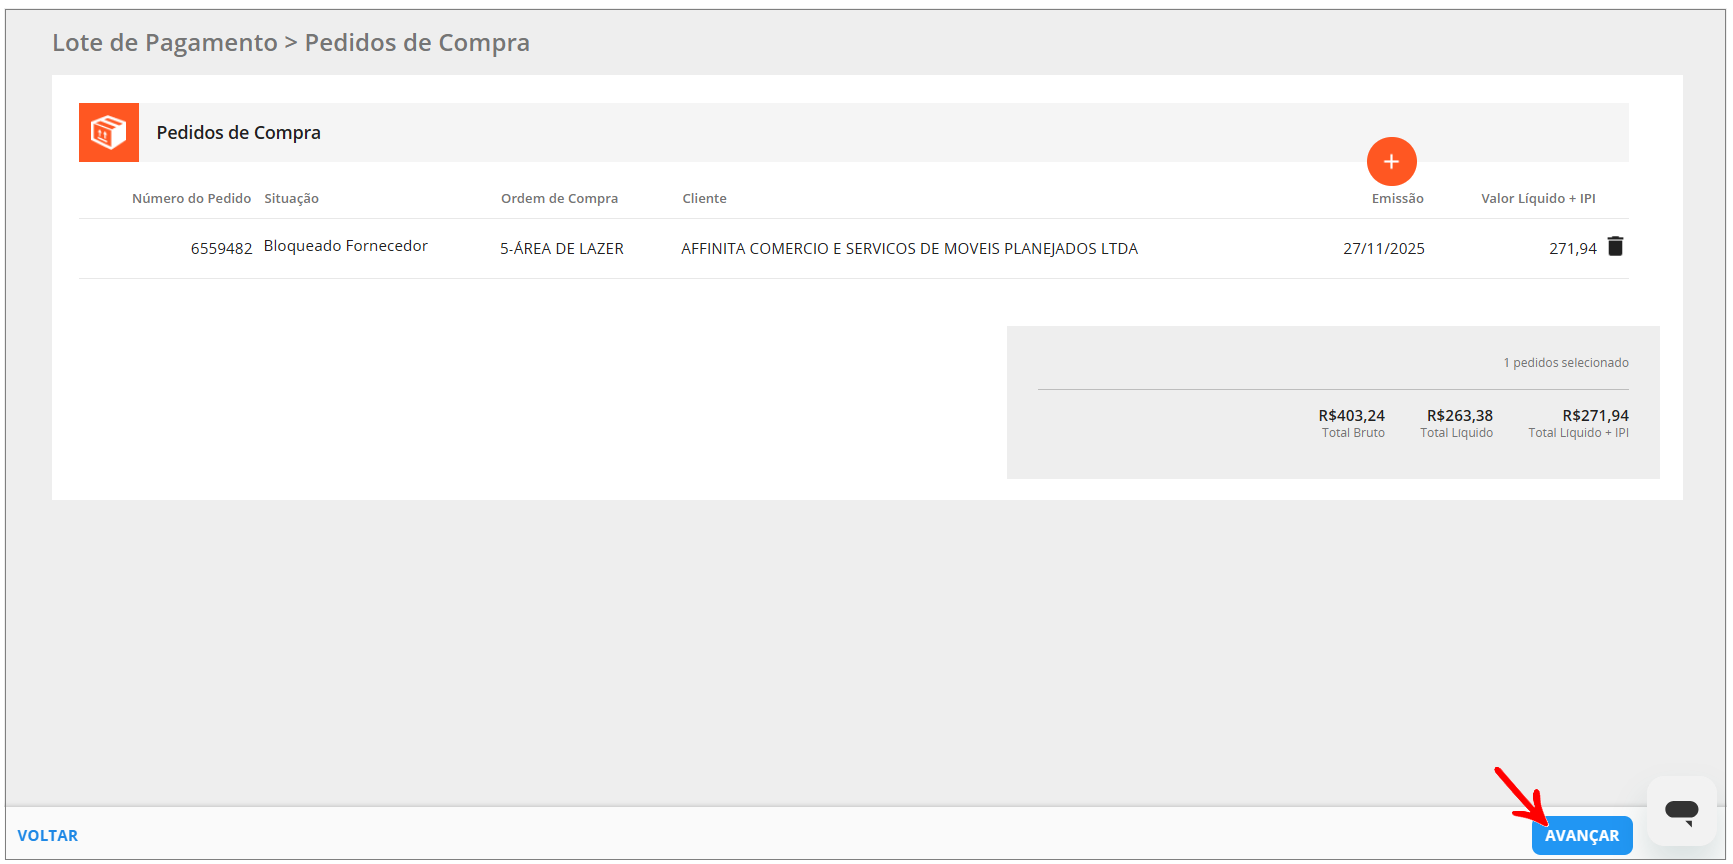Sort by Número do Pedido column header
The height and width of the screenshot is (864, 1733).
click(191, 199)
